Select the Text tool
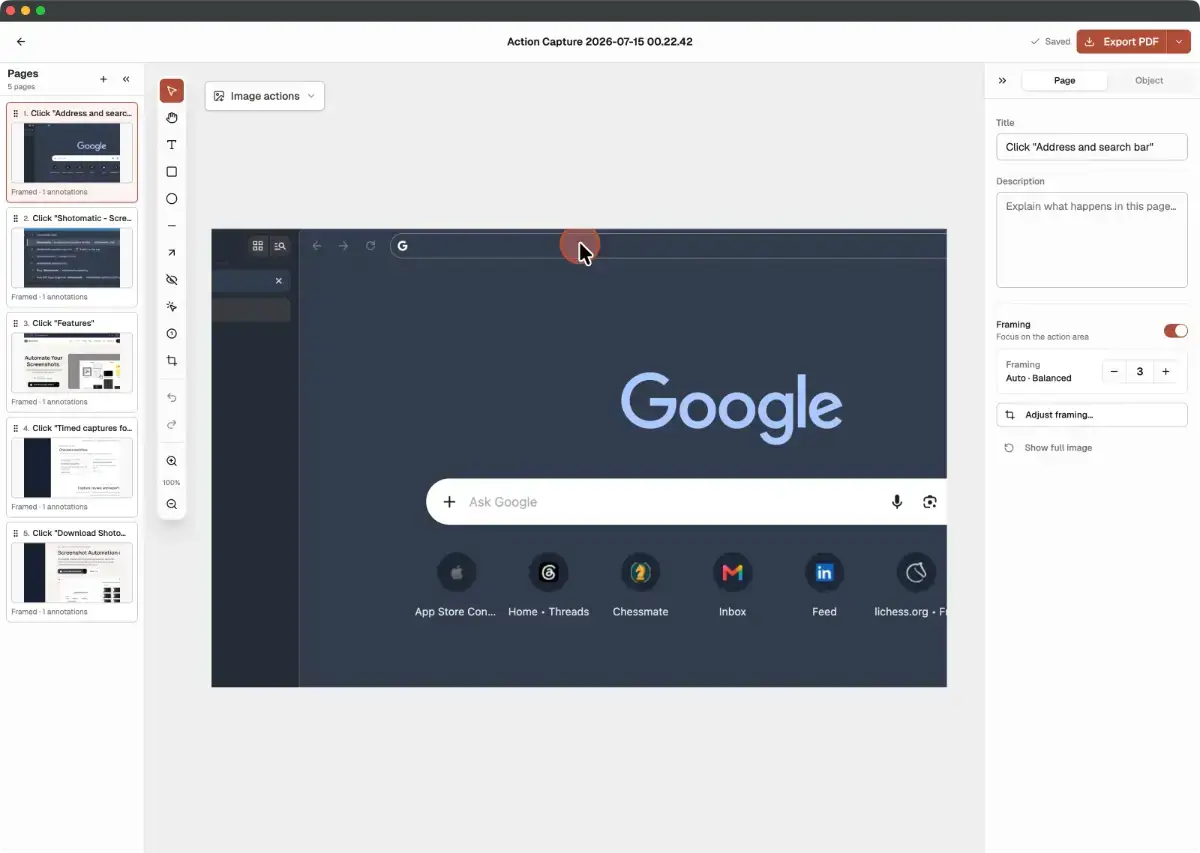Screen dimensions: 1200x853 [172, 145]
